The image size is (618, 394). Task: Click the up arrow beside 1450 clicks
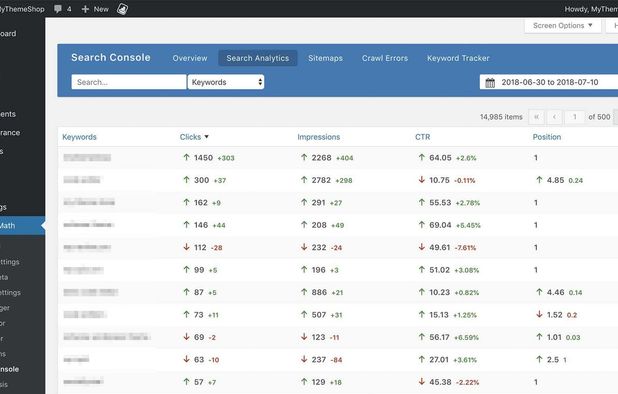[x=186, y=158]
